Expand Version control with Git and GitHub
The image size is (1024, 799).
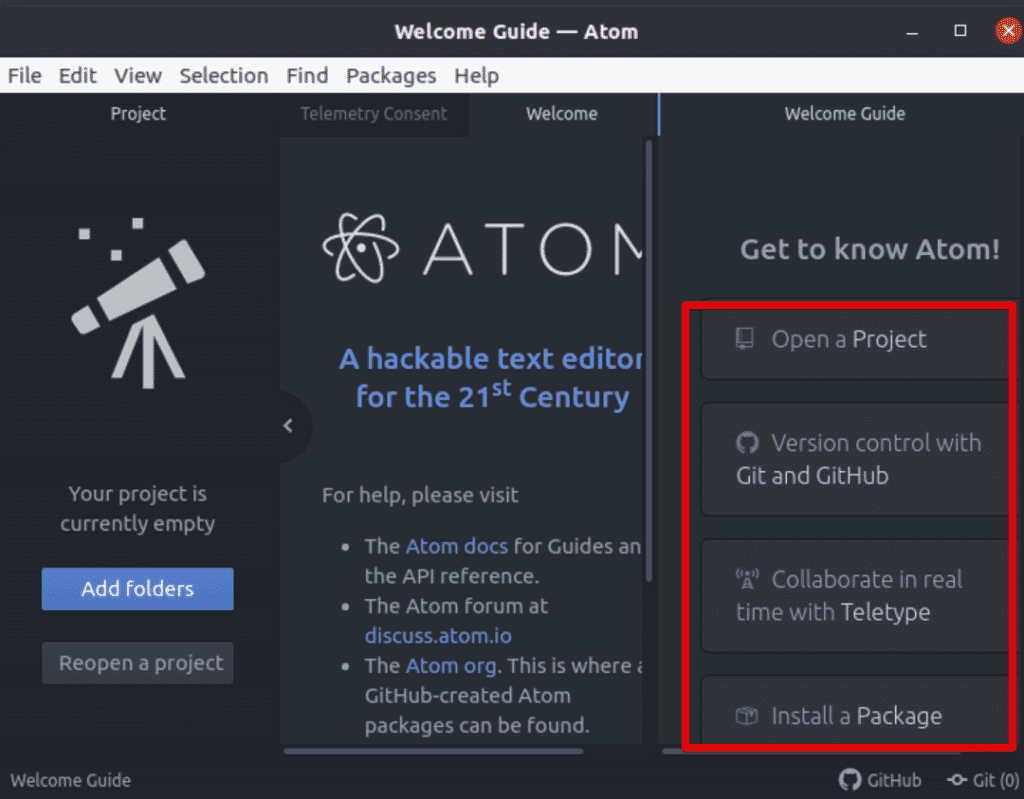click(x=858, y=459)
